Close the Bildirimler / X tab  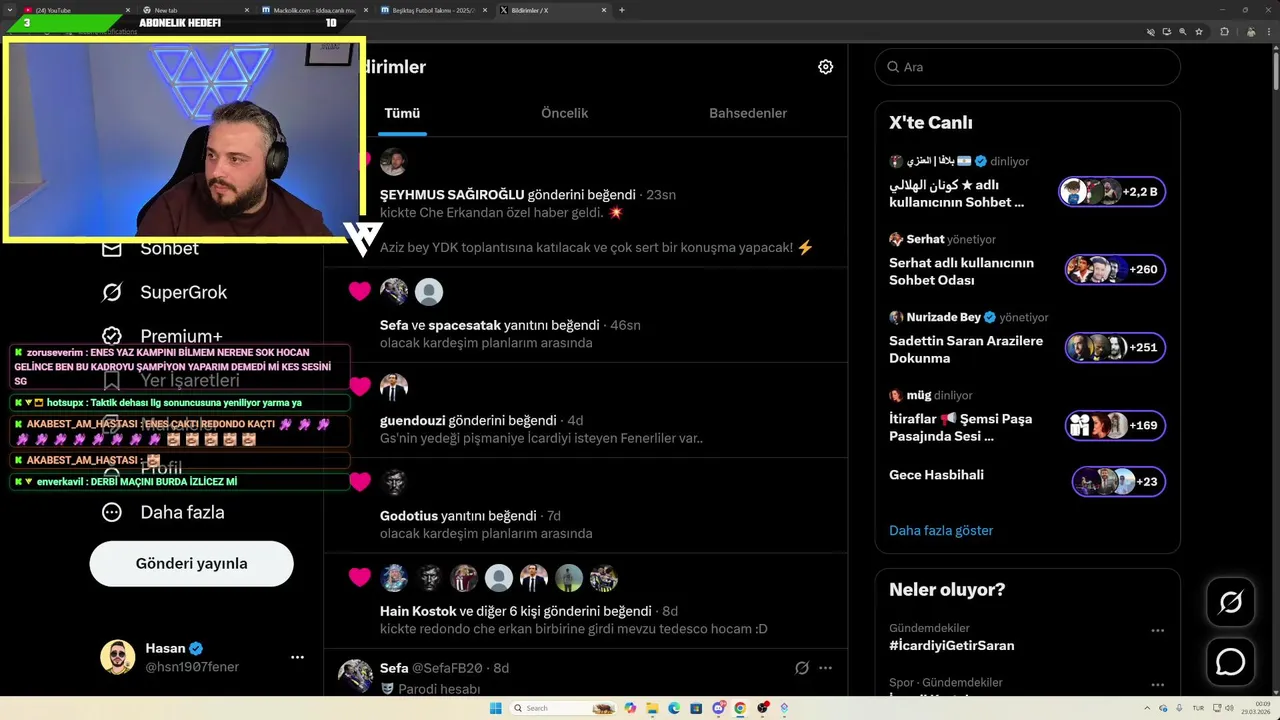(604, 10)
